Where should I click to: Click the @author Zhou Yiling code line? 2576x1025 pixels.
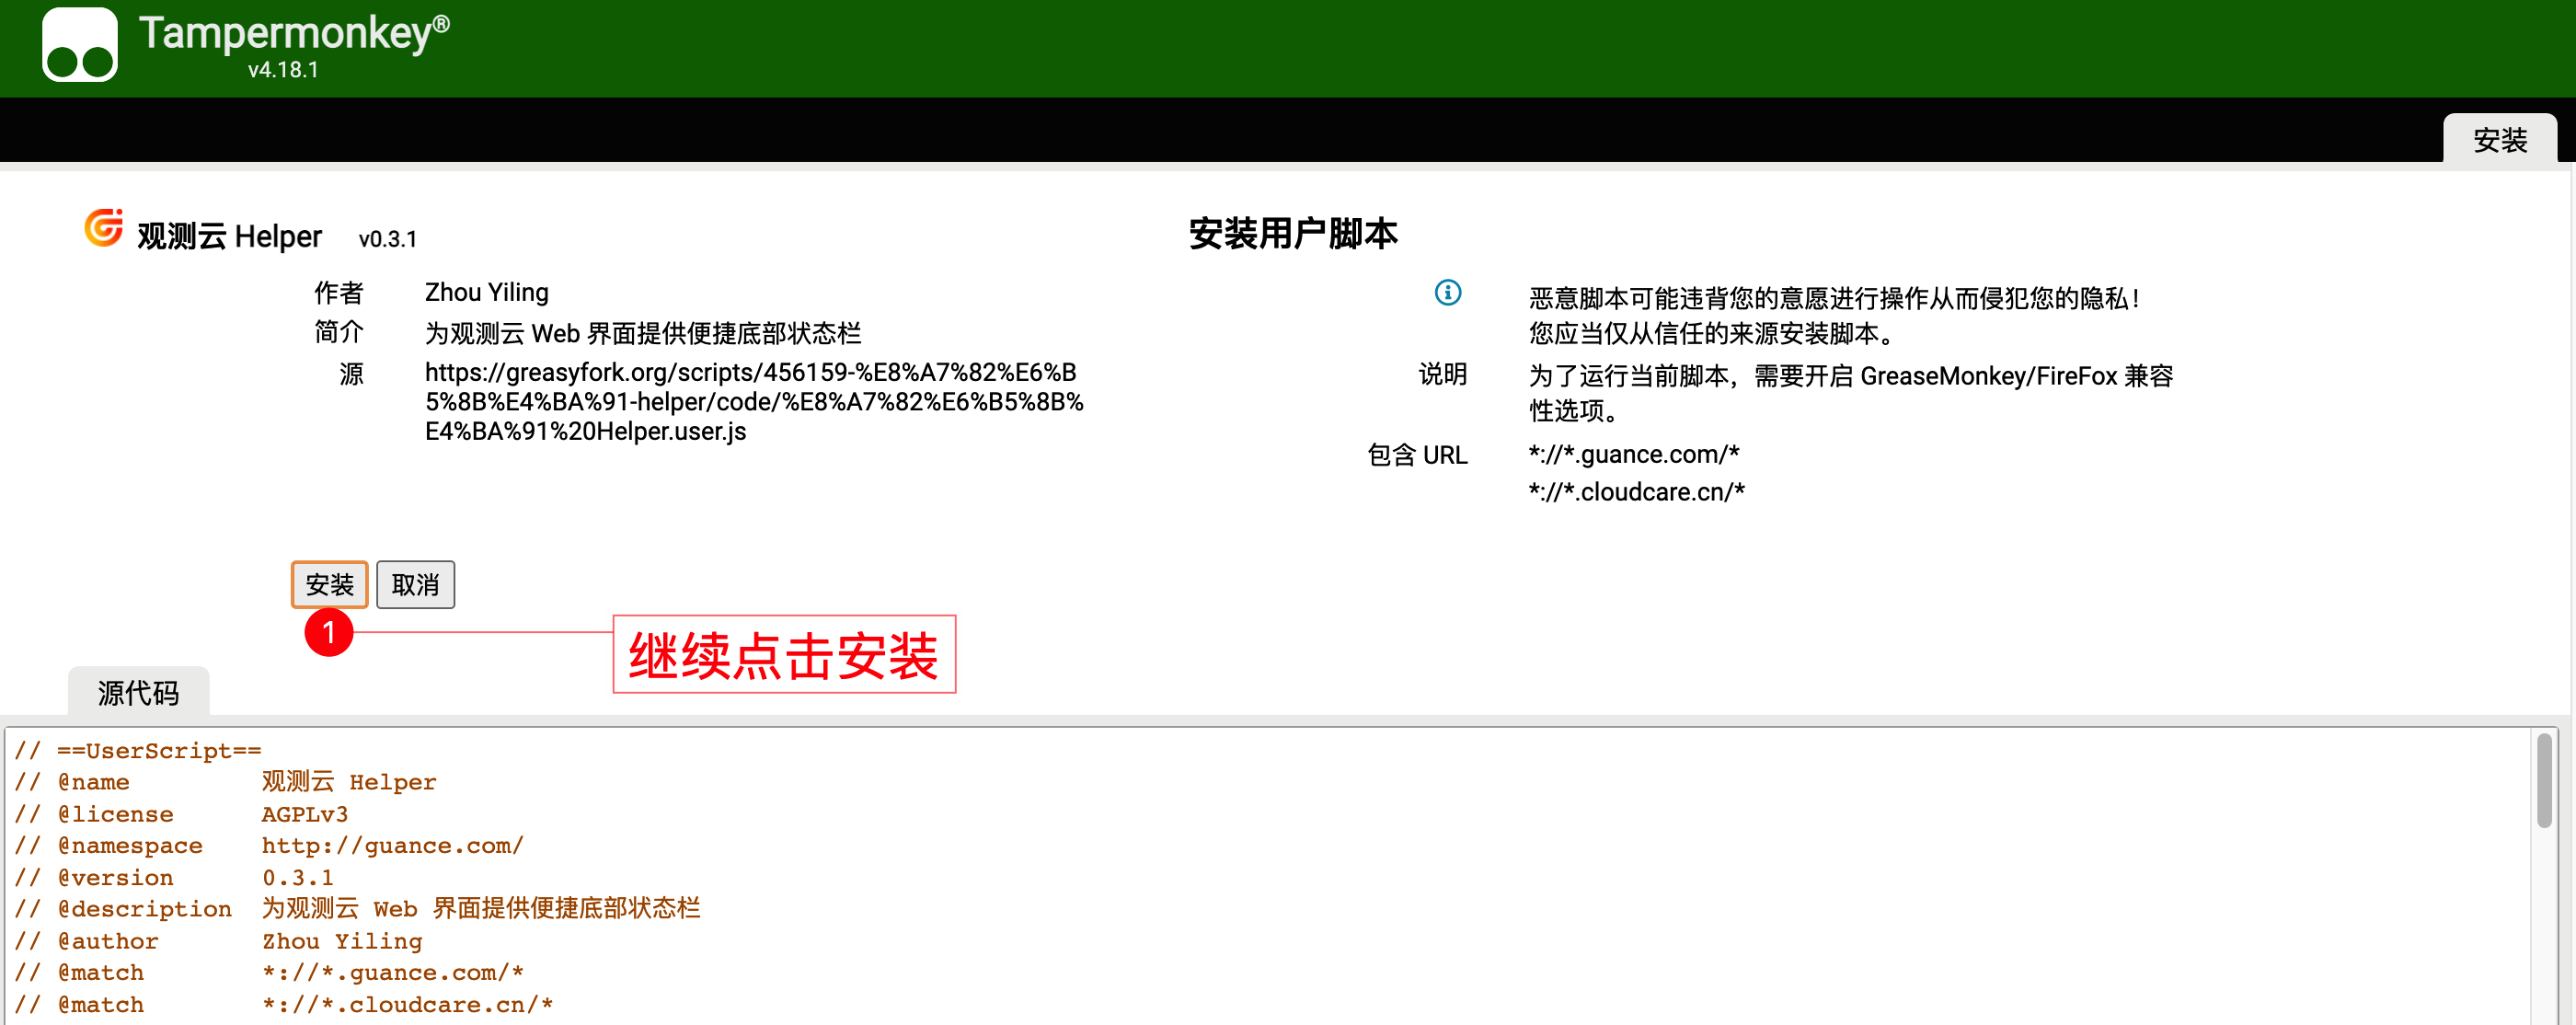[218, 941]
